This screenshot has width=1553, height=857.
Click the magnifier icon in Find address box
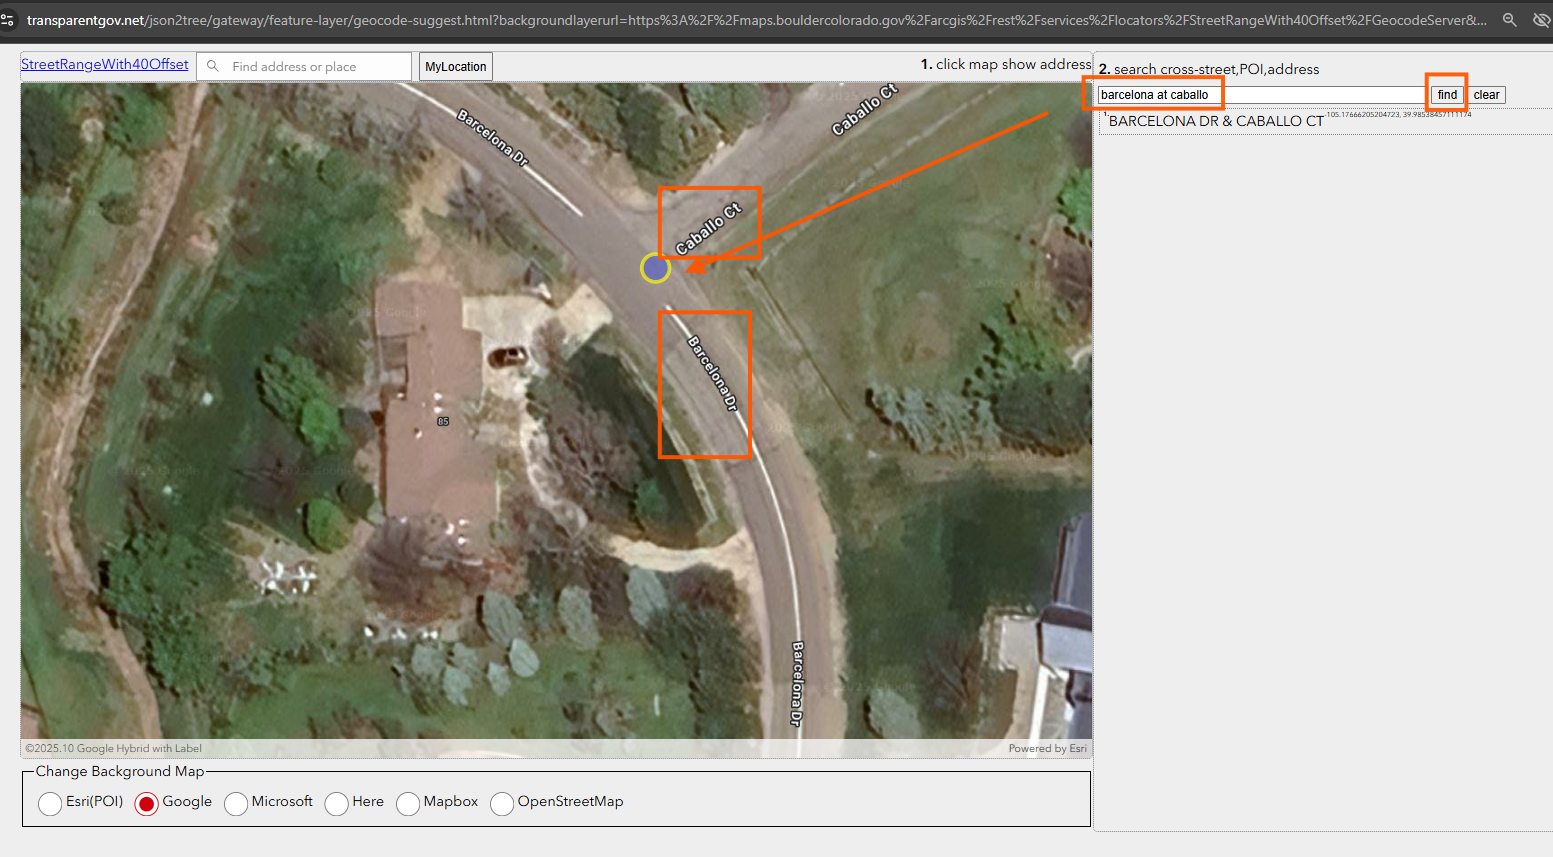[x=213, y=67]
